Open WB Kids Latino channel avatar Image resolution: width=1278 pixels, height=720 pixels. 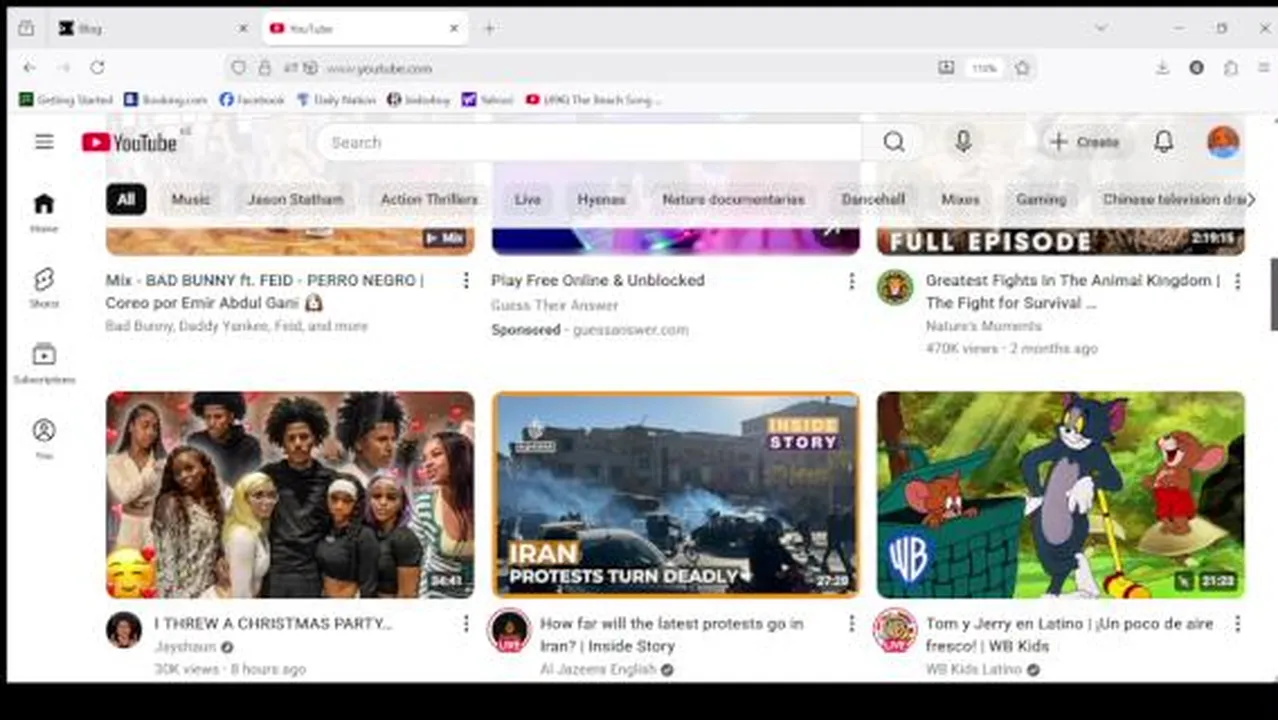click(x=895, y=630)
